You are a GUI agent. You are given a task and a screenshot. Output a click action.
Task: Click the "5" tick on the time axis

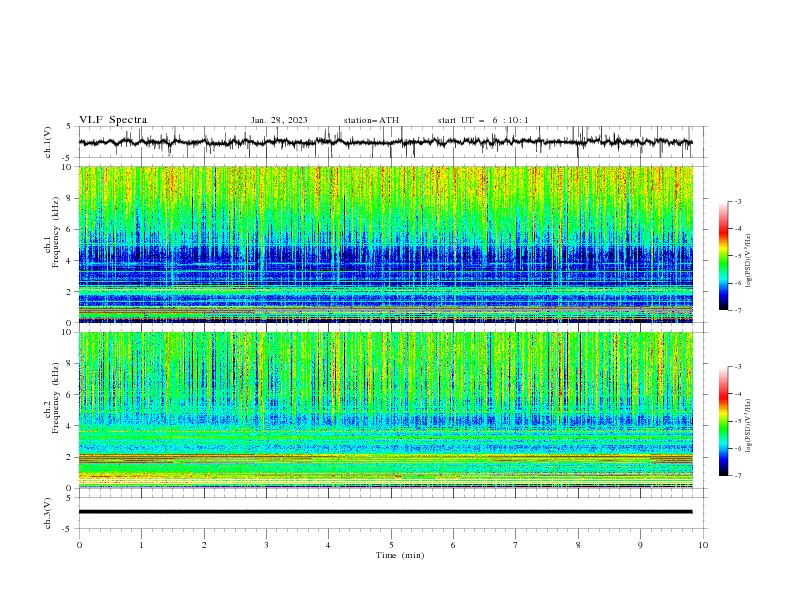(x=391, y=545)
